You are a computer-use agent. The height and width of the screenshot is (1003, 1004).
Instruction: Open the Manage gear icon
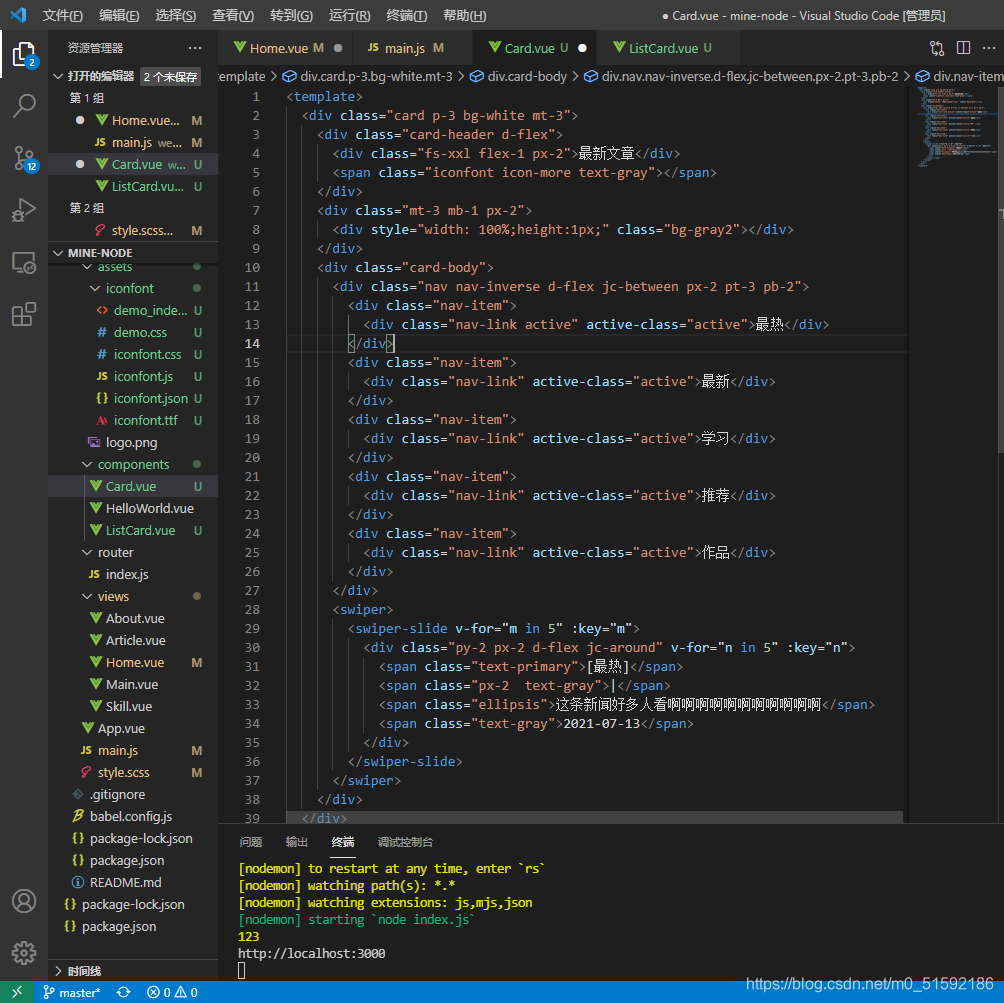pyautogui.click(x=24, y=953)
